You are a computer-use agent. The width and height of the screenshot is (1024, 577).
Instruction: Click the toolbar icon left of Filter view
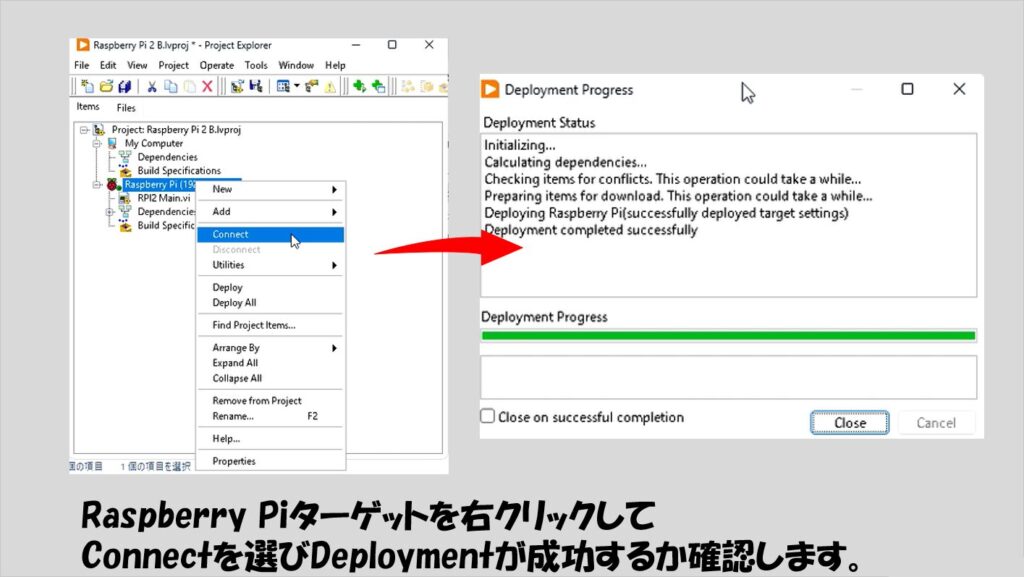(x=255, y=86)
